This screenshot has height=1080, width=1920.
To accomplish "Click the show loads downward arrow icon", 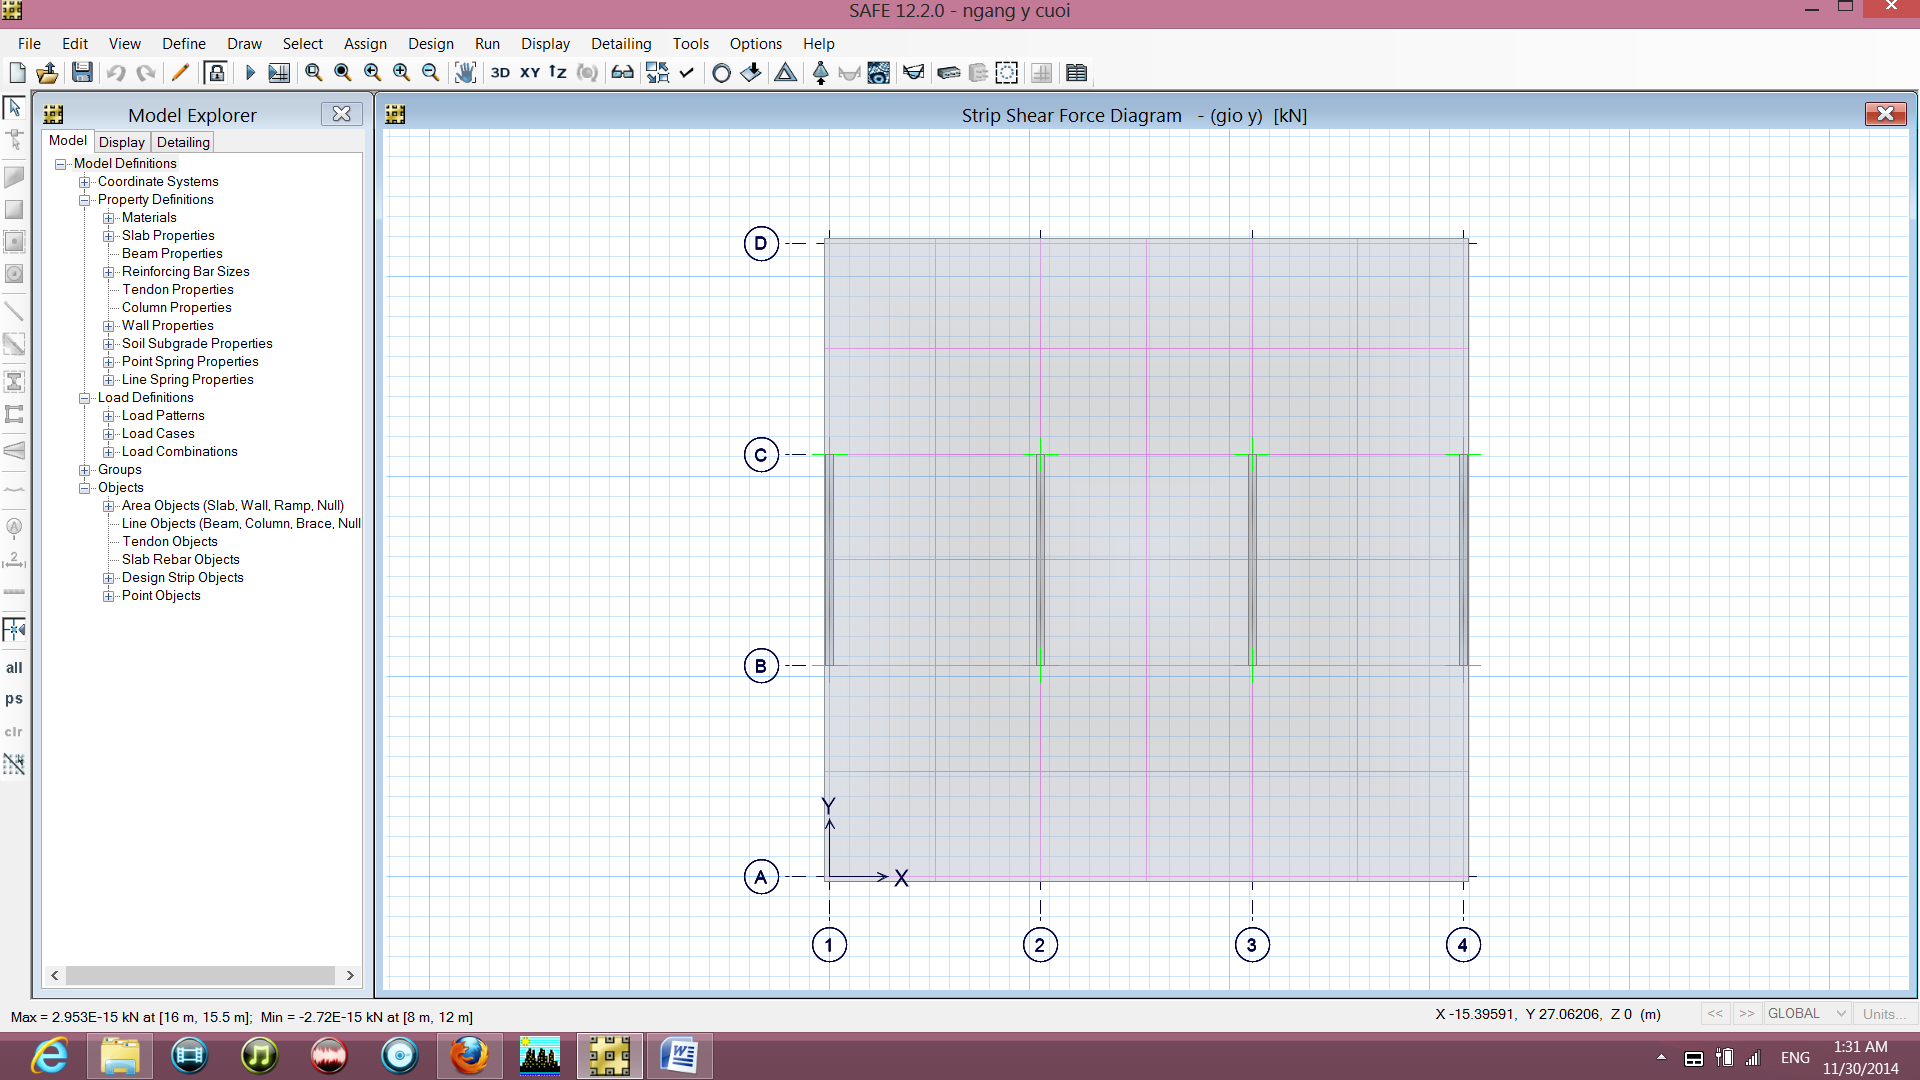I will click(751, 73).
